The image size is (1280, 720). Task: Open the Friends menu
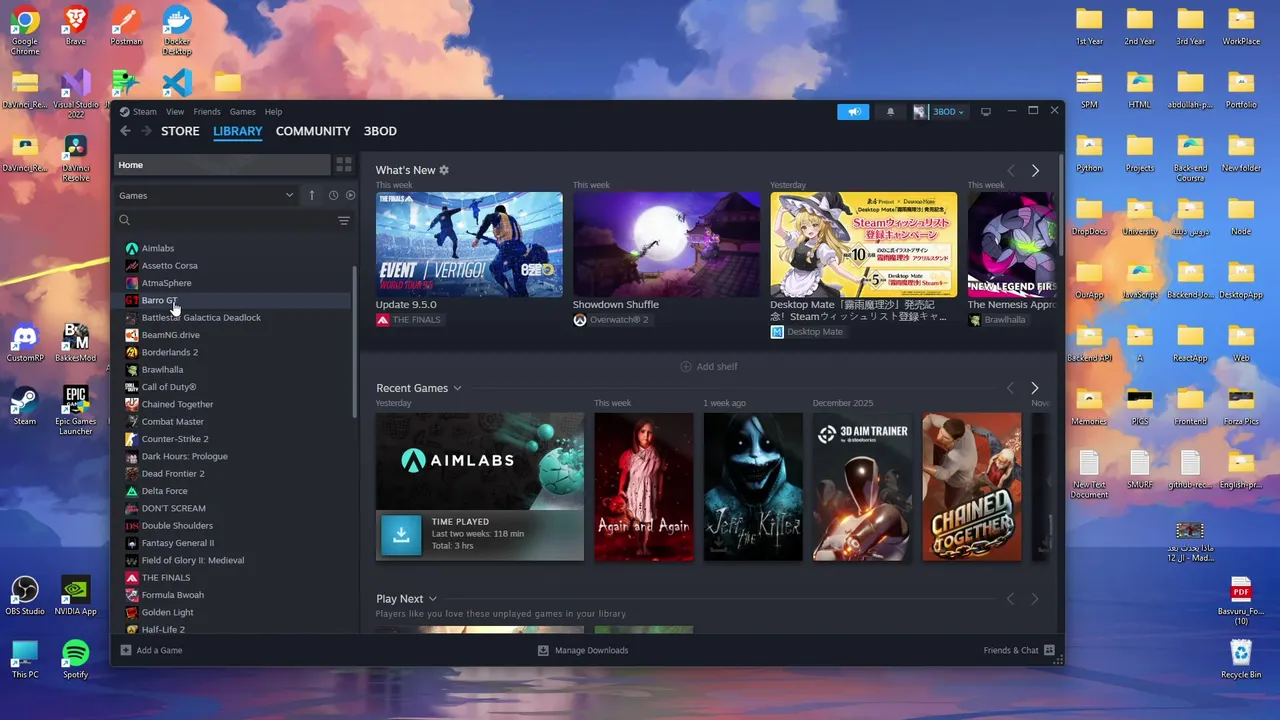[207, 112]
